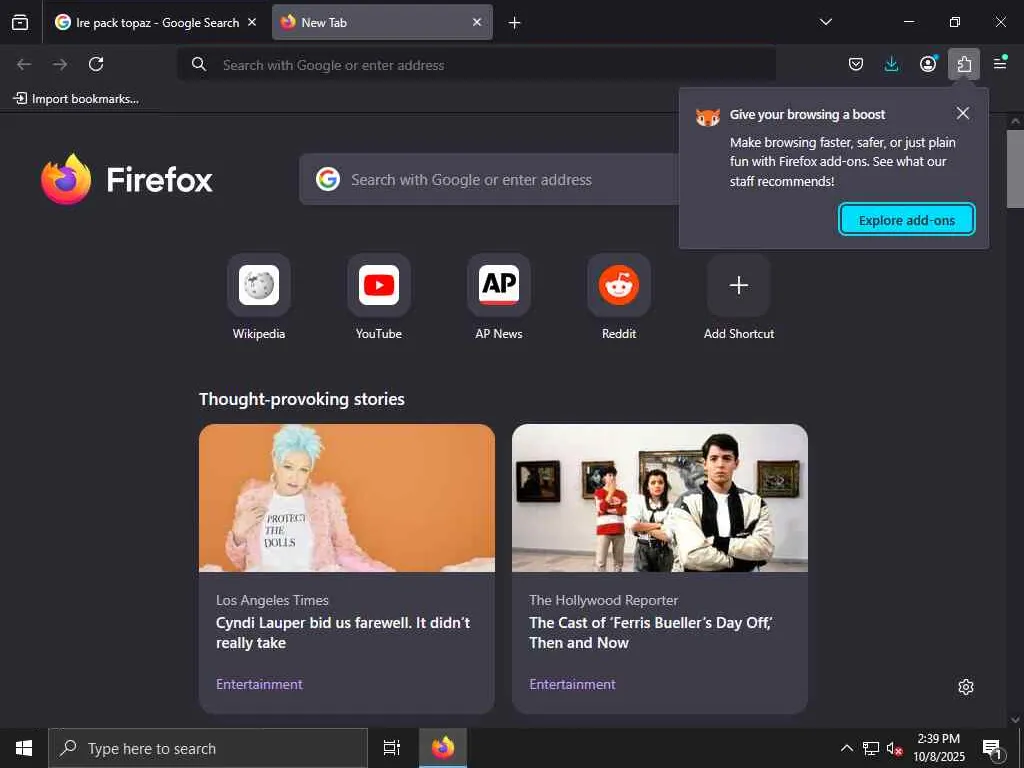The height and width of the screenshot is (768, 1024).
Task: Focus the new tab page search box
Action: coord(490,180)
